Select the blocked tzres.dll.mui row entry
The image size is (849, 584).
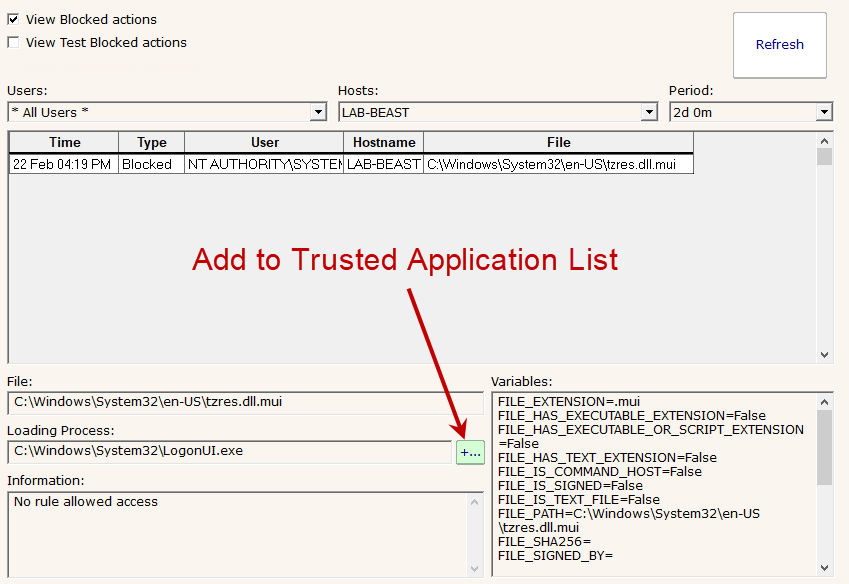[x=350, y=164]
